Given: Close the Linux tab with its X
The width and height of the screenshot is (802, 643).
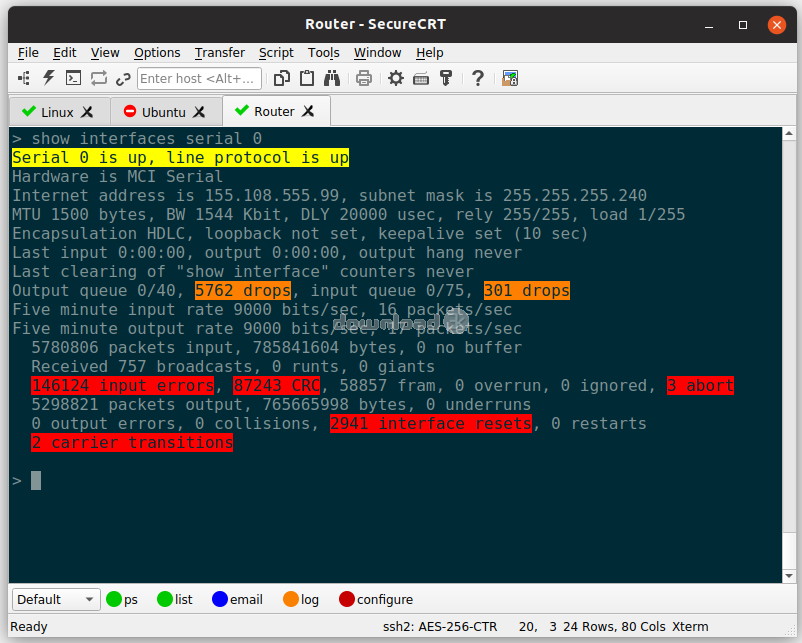Looking at the screenshot, I should click(87, 112).
